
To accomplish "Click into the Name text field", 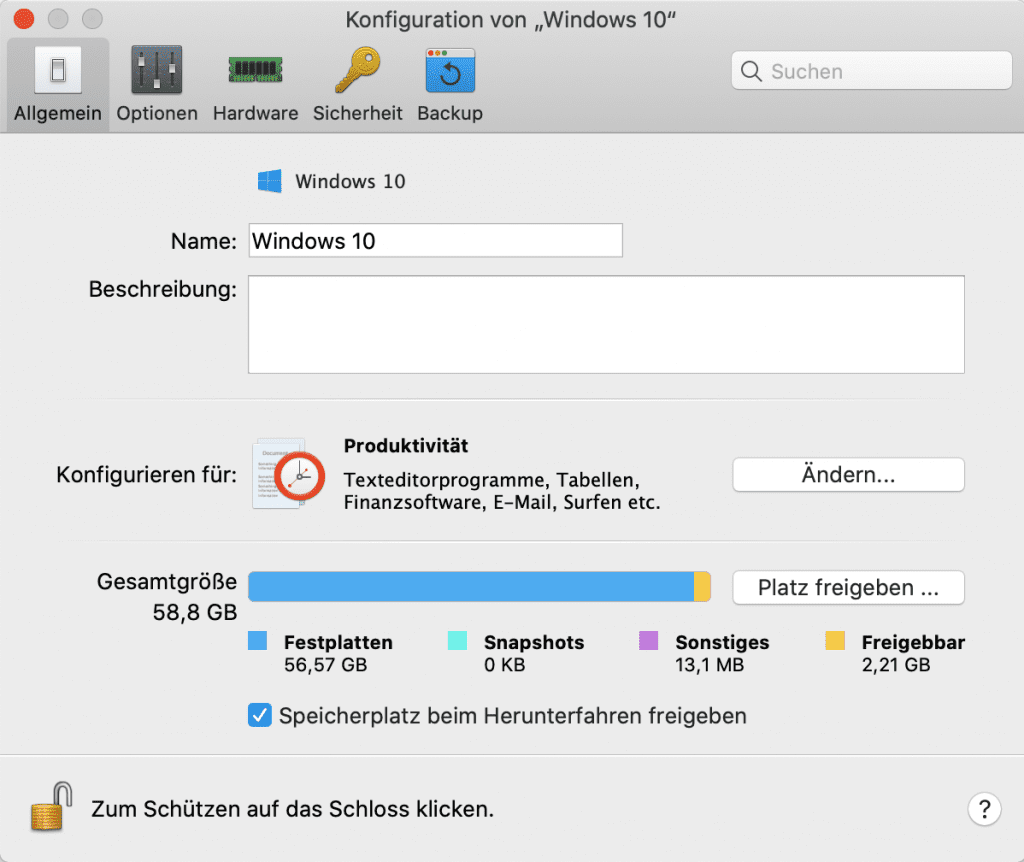I will pyautogui.click(x=435, y=241).
